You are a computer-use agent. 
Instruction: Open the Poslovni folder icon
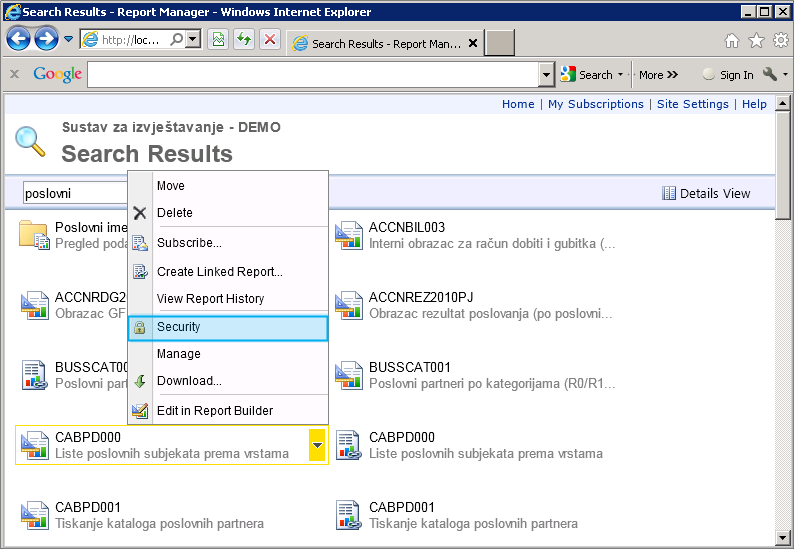34,235
